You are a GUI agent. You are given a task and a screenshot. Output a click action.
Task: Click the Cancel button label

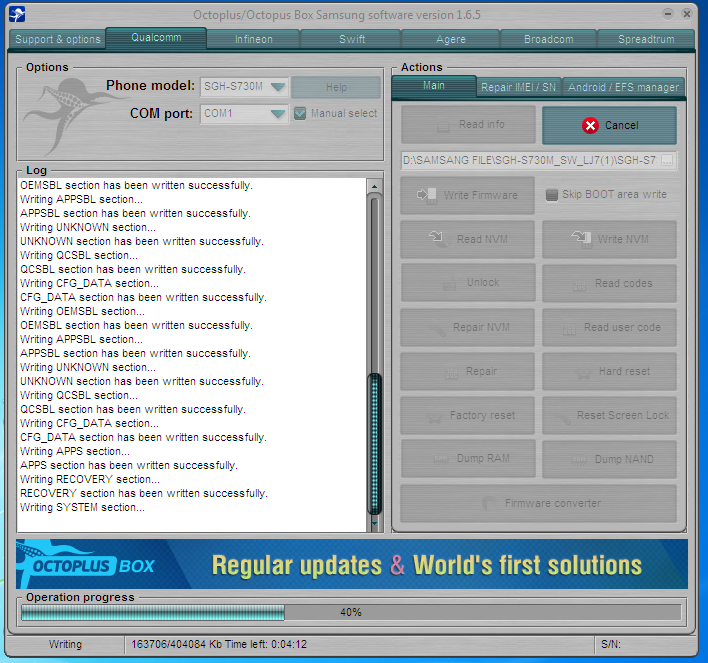coord(621,126)
